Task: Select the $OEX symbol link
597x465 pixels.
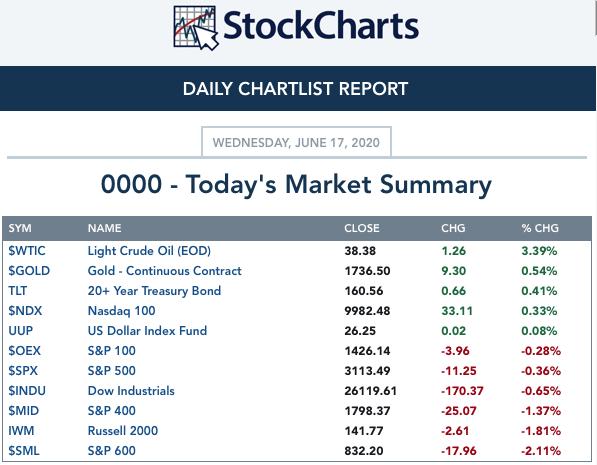Action: [x=24, y=351]
